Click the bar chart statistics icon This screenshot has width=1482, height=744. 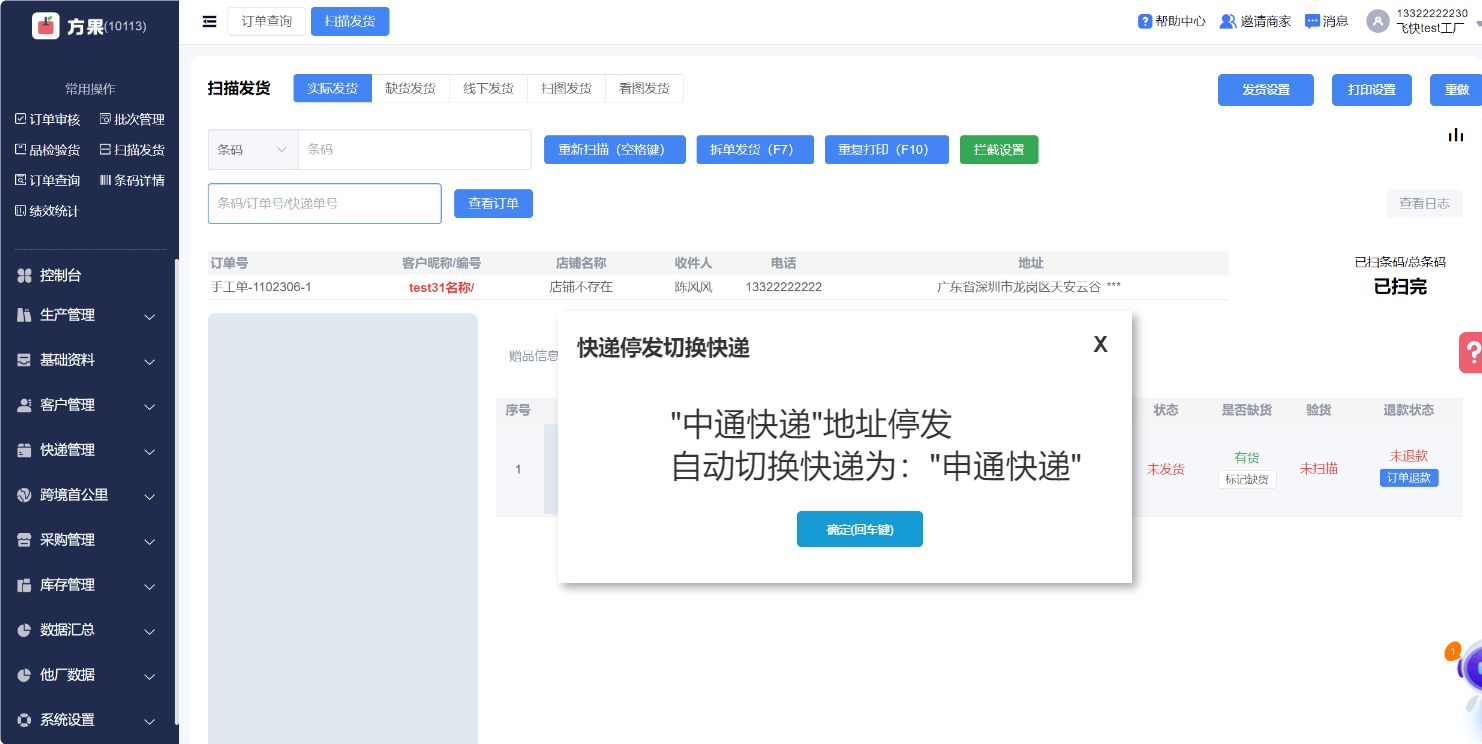[x=1456, y=135]
